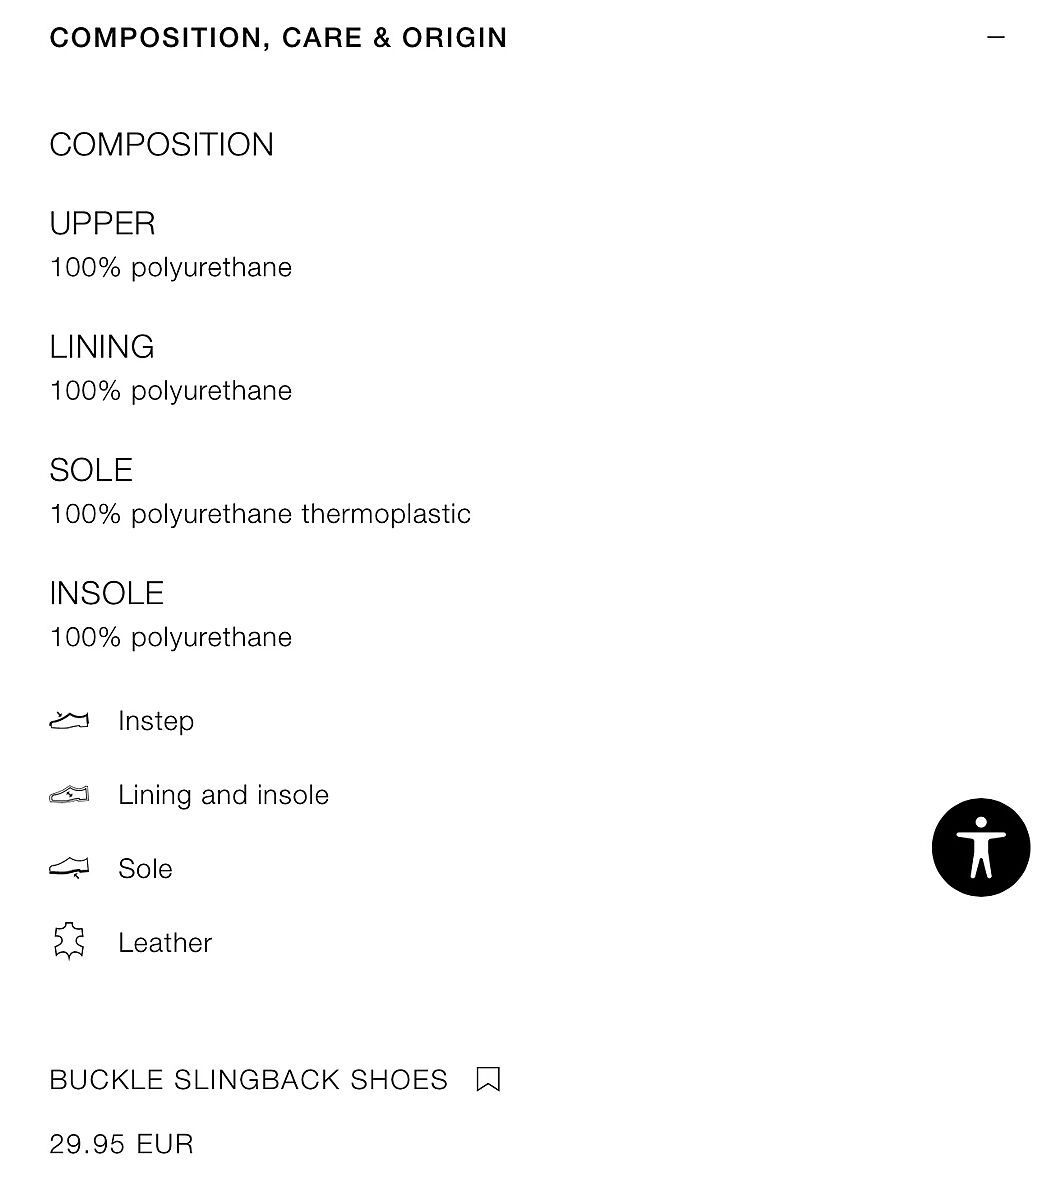
Task: Select the Instep label
Action: [x=156, y=721]
